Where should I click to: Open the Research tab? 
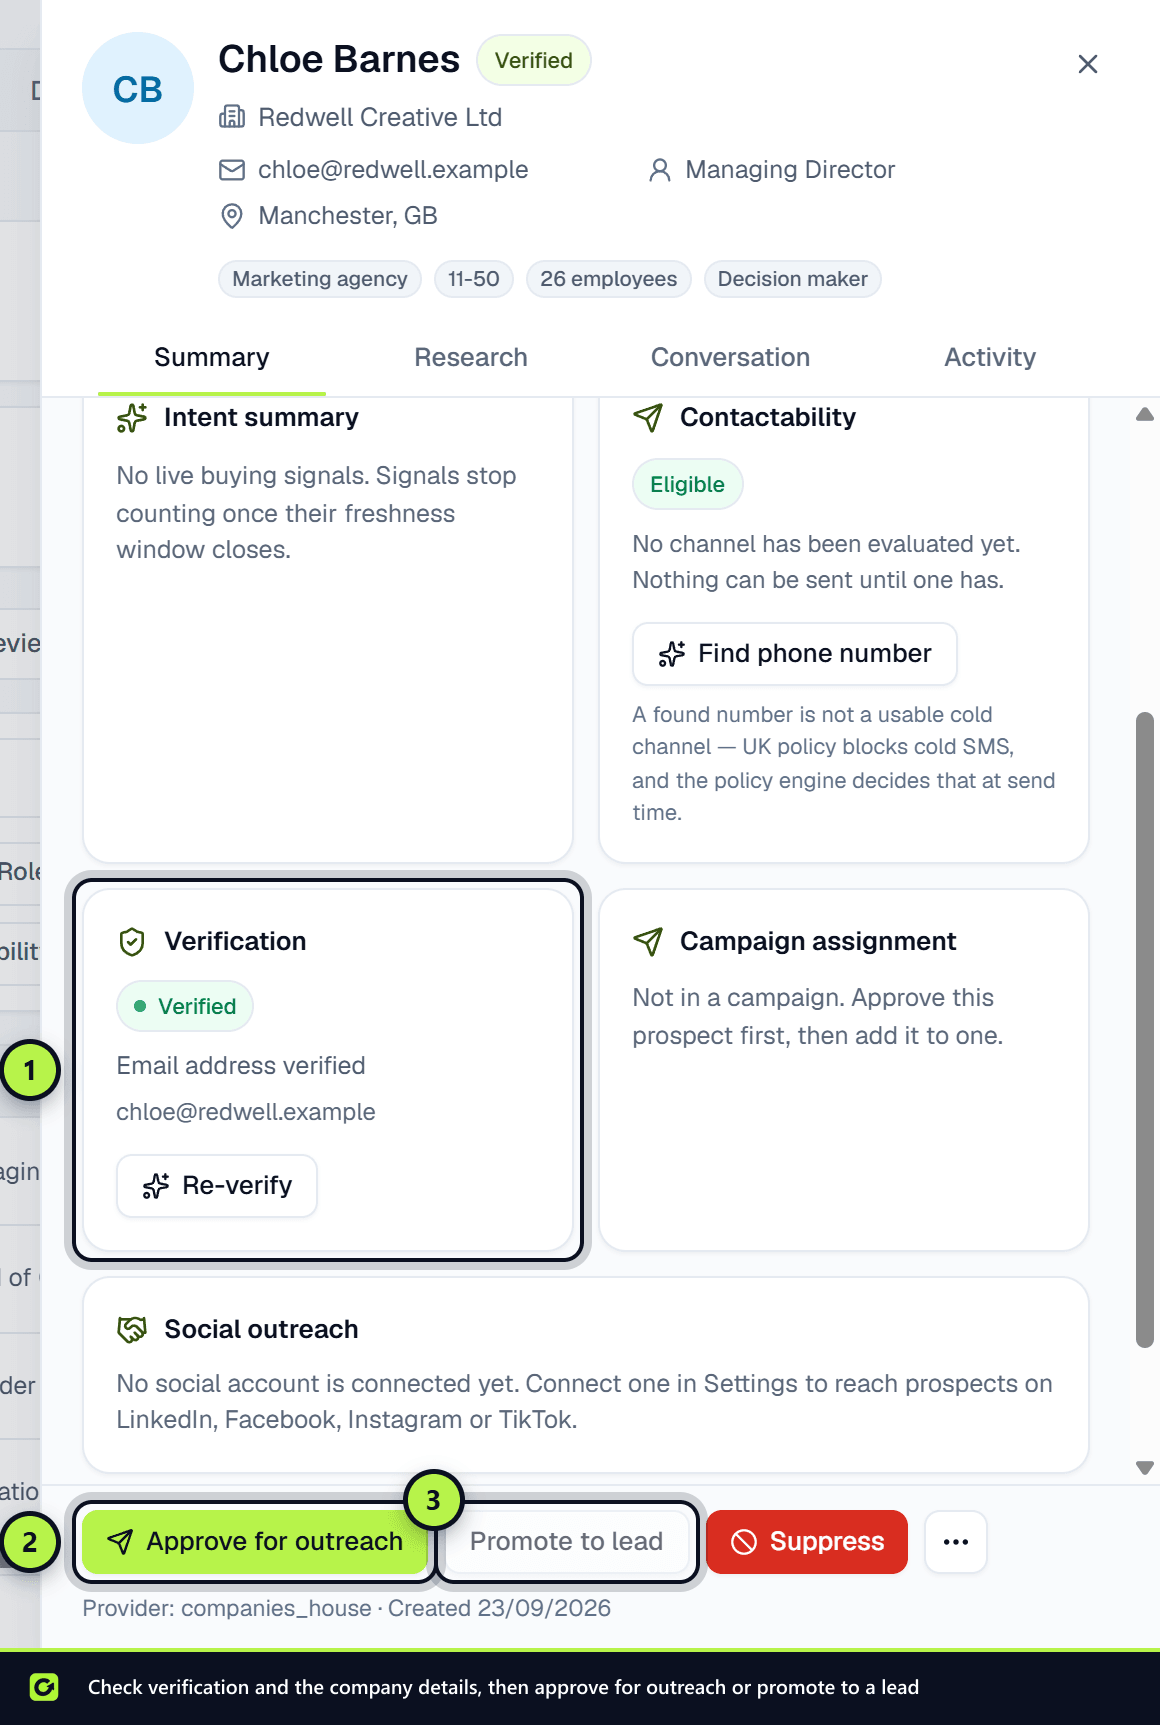(x=471, y=357)
